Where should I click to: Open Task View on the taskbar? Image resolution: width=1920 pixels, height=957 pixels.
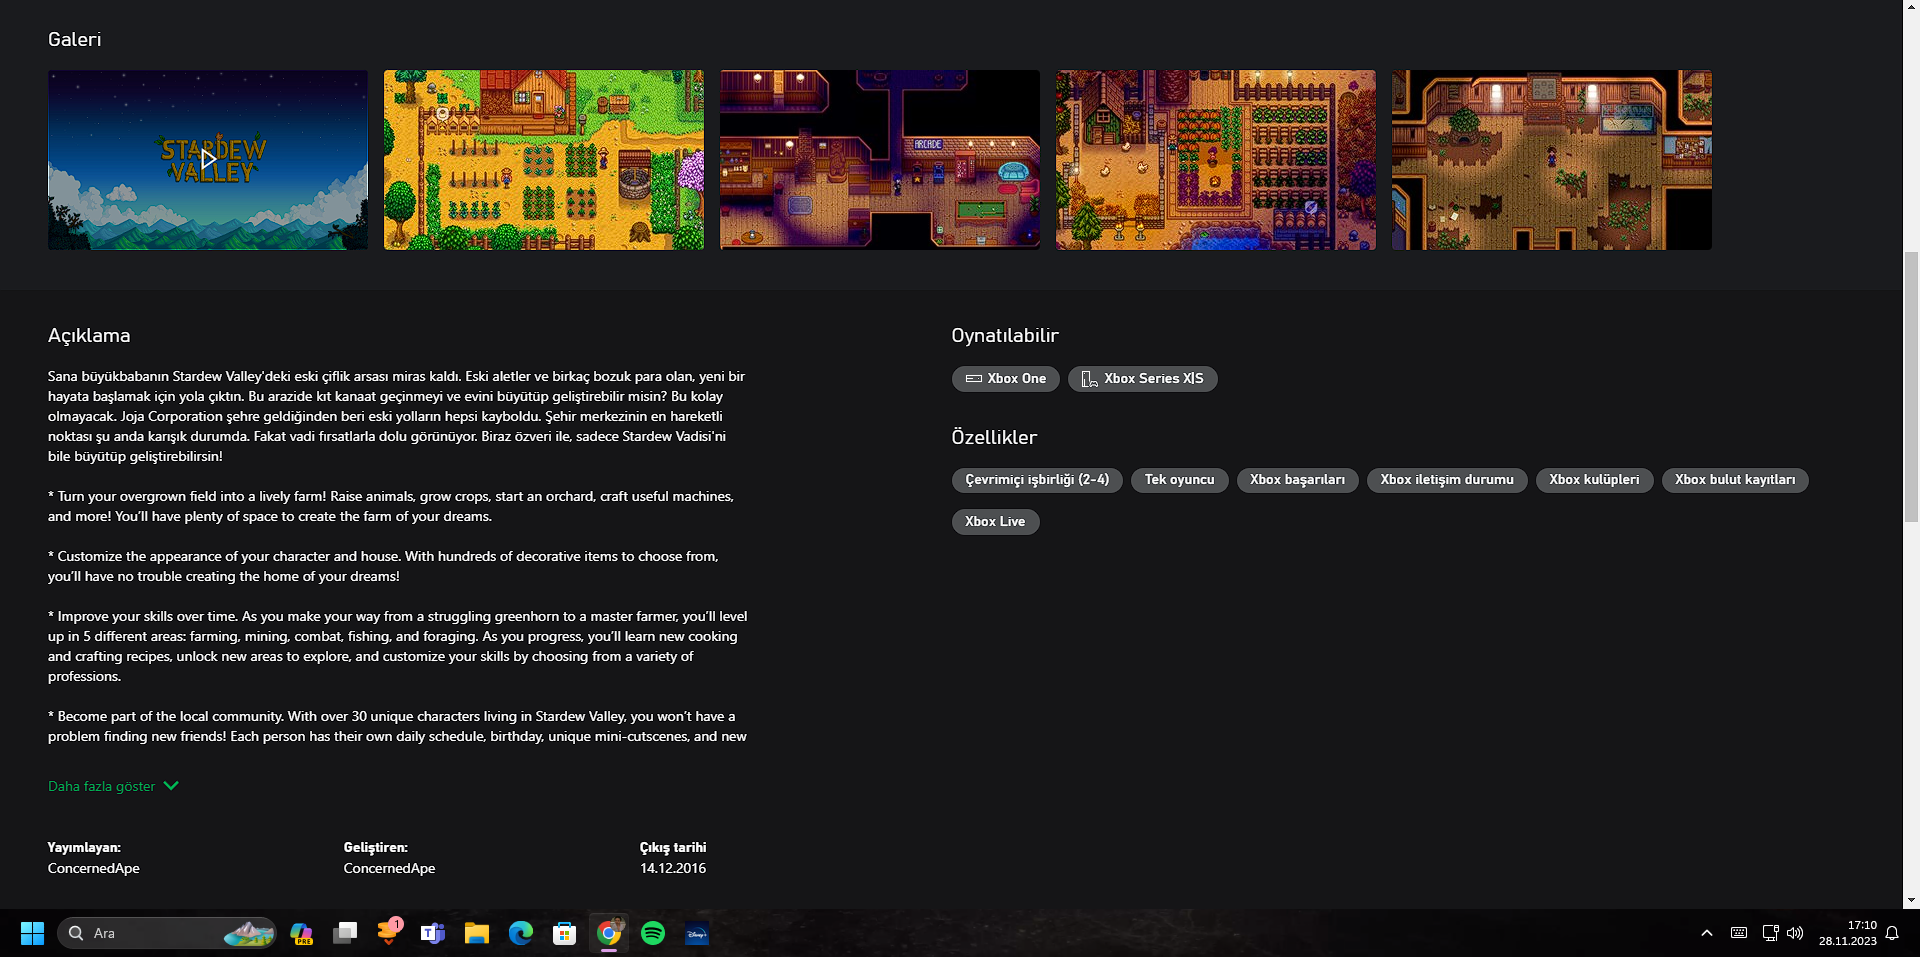345,933
